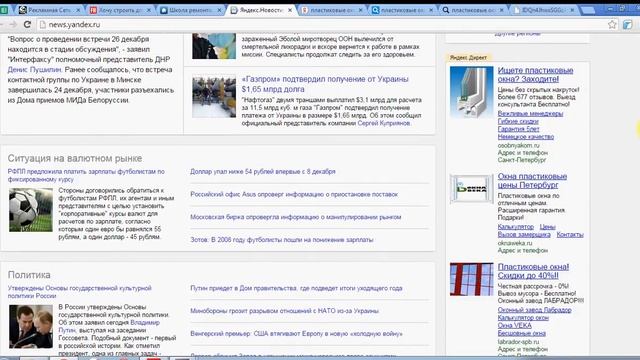Open the Ищете пластиковые окна ad
This screenshot has width=640, height=360.
[x=535, y=75]
